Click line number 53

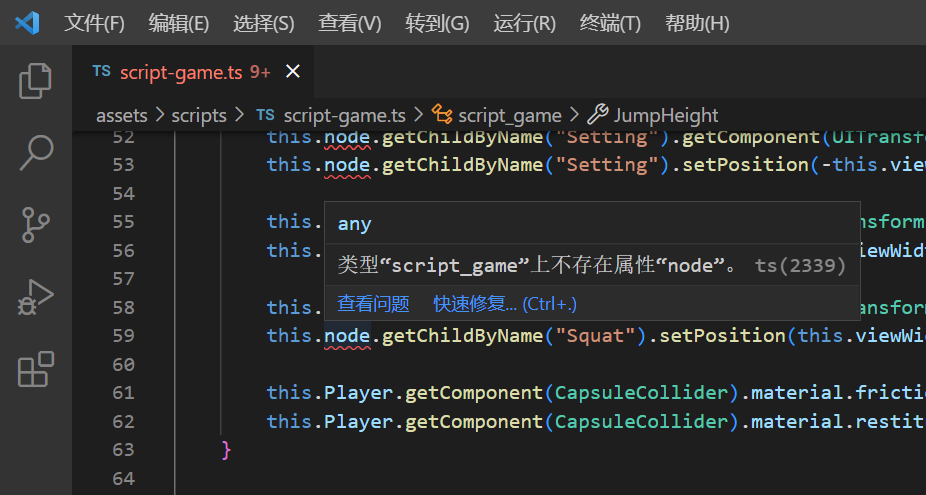(123, 164)
